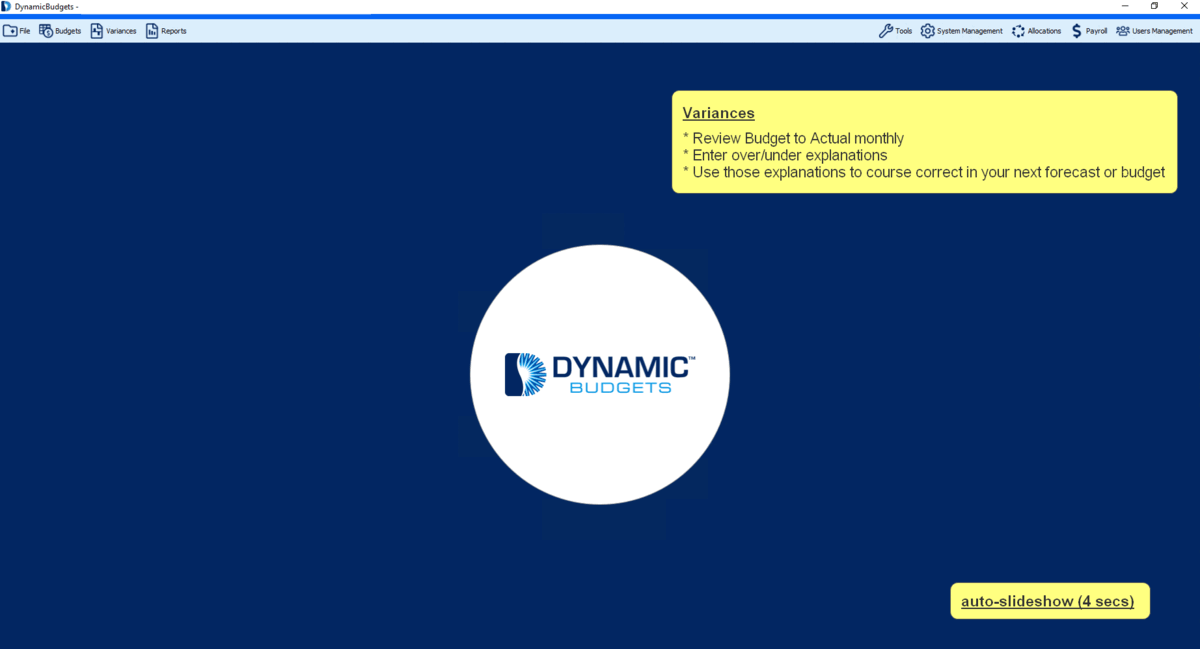Screen dimensions: 1200x649
Task: Click the Payroll dollar sign icon
Action: point(1076,31)
